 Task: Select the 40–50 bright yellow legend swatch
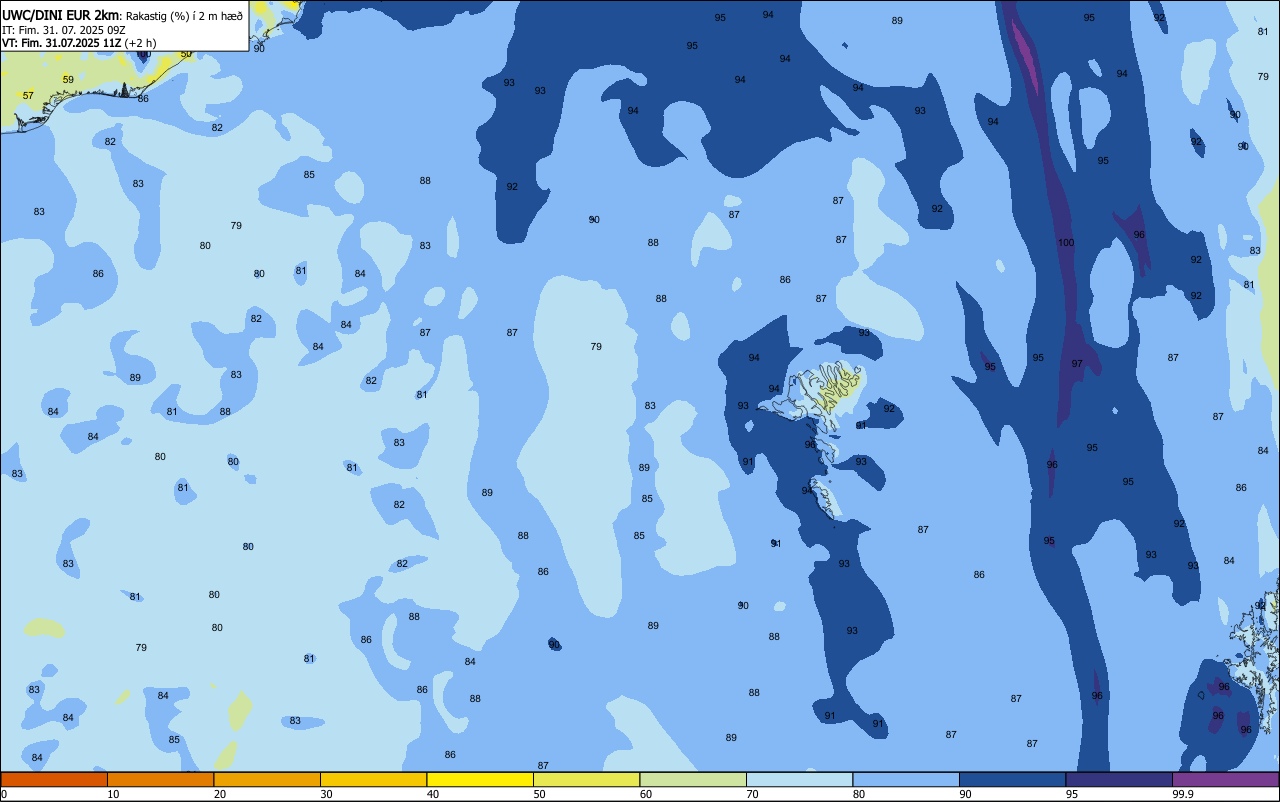[480, 779]
